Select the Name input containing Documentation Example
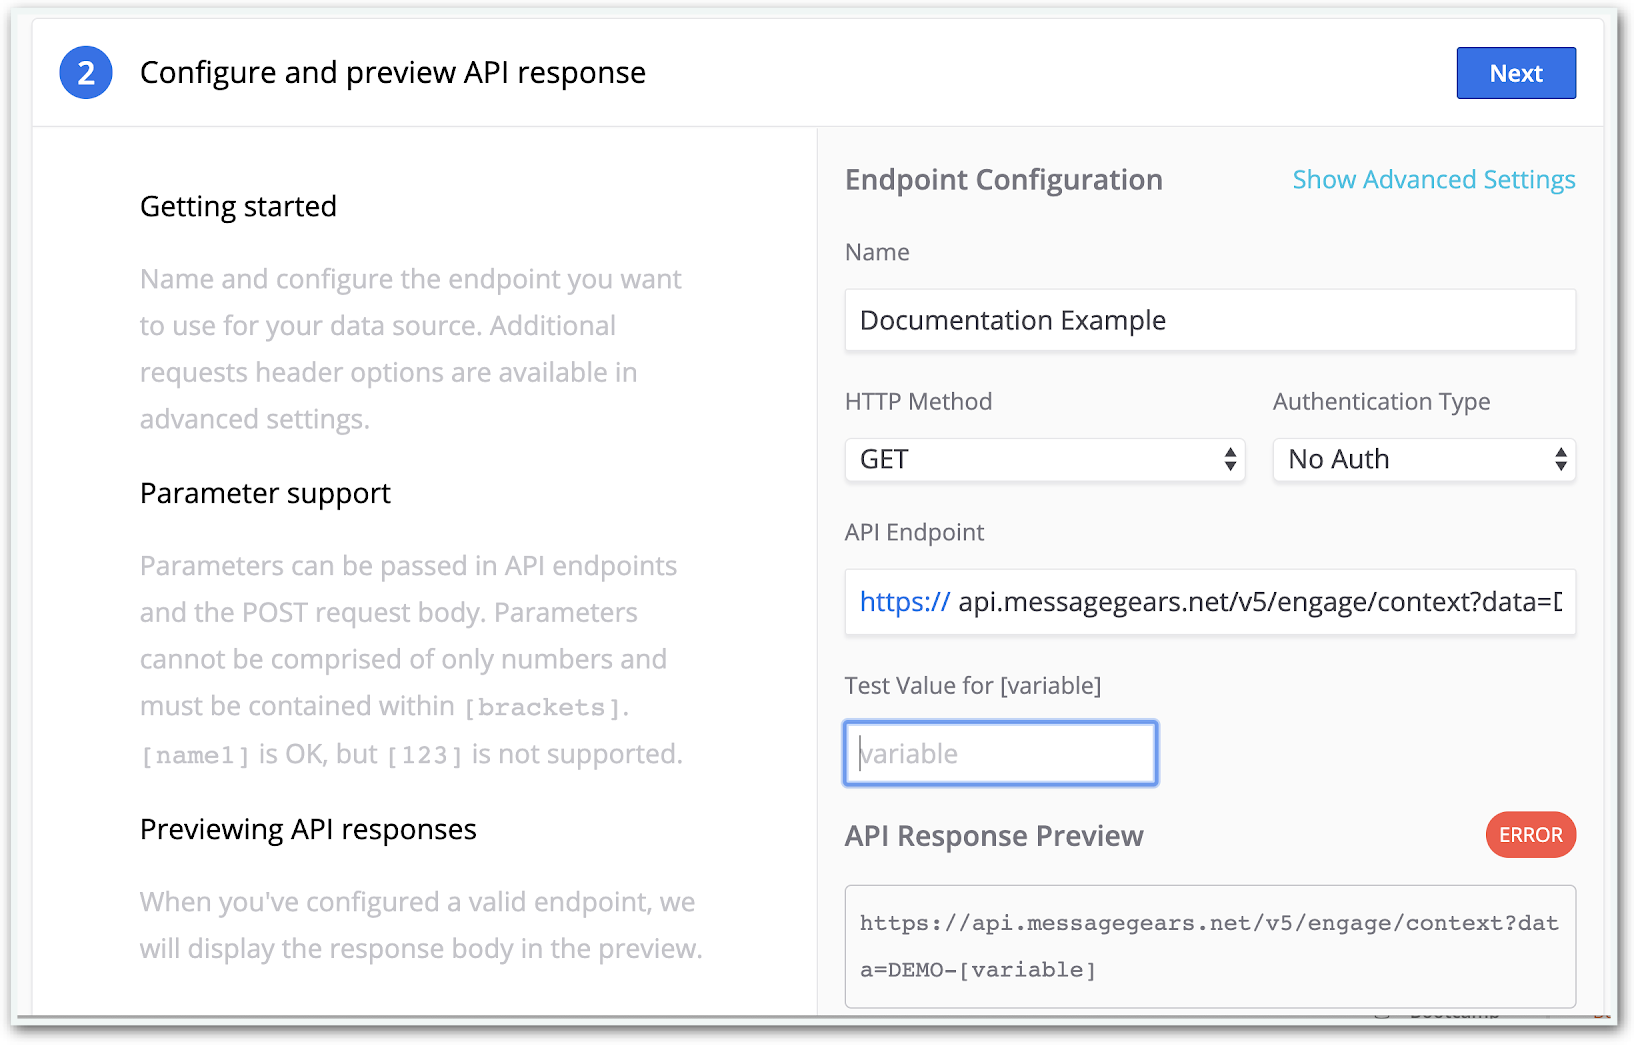 1209,320
